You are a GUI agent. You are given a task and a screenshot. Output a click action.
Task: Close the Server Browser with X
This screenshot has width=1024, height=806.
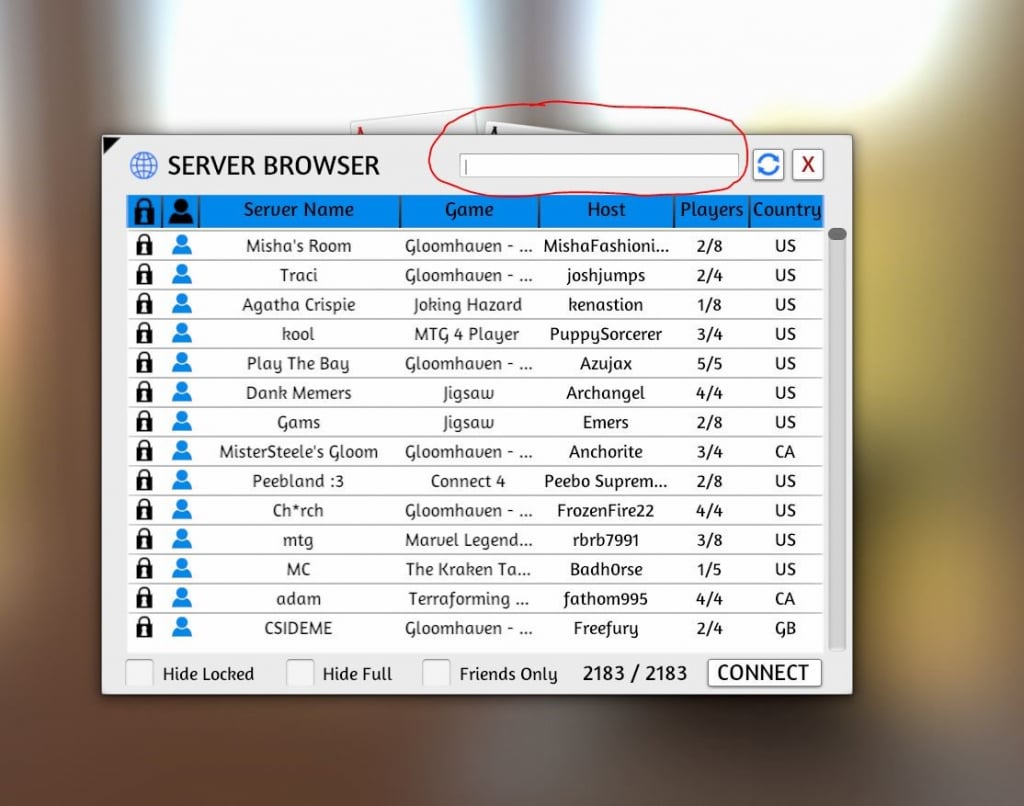pos(808,165)
